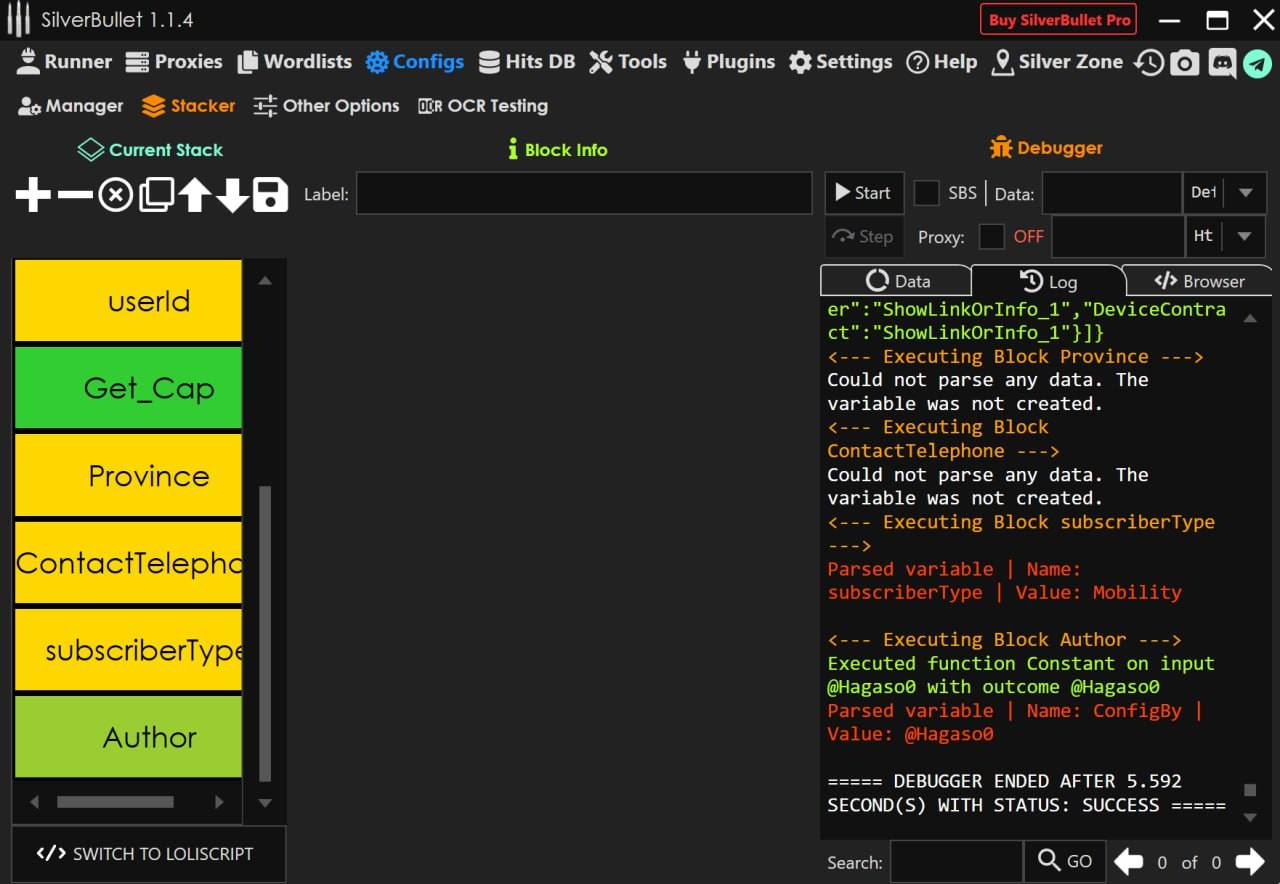
Task: Expand the proxy type dropdown
Action: coord(1245,237)
